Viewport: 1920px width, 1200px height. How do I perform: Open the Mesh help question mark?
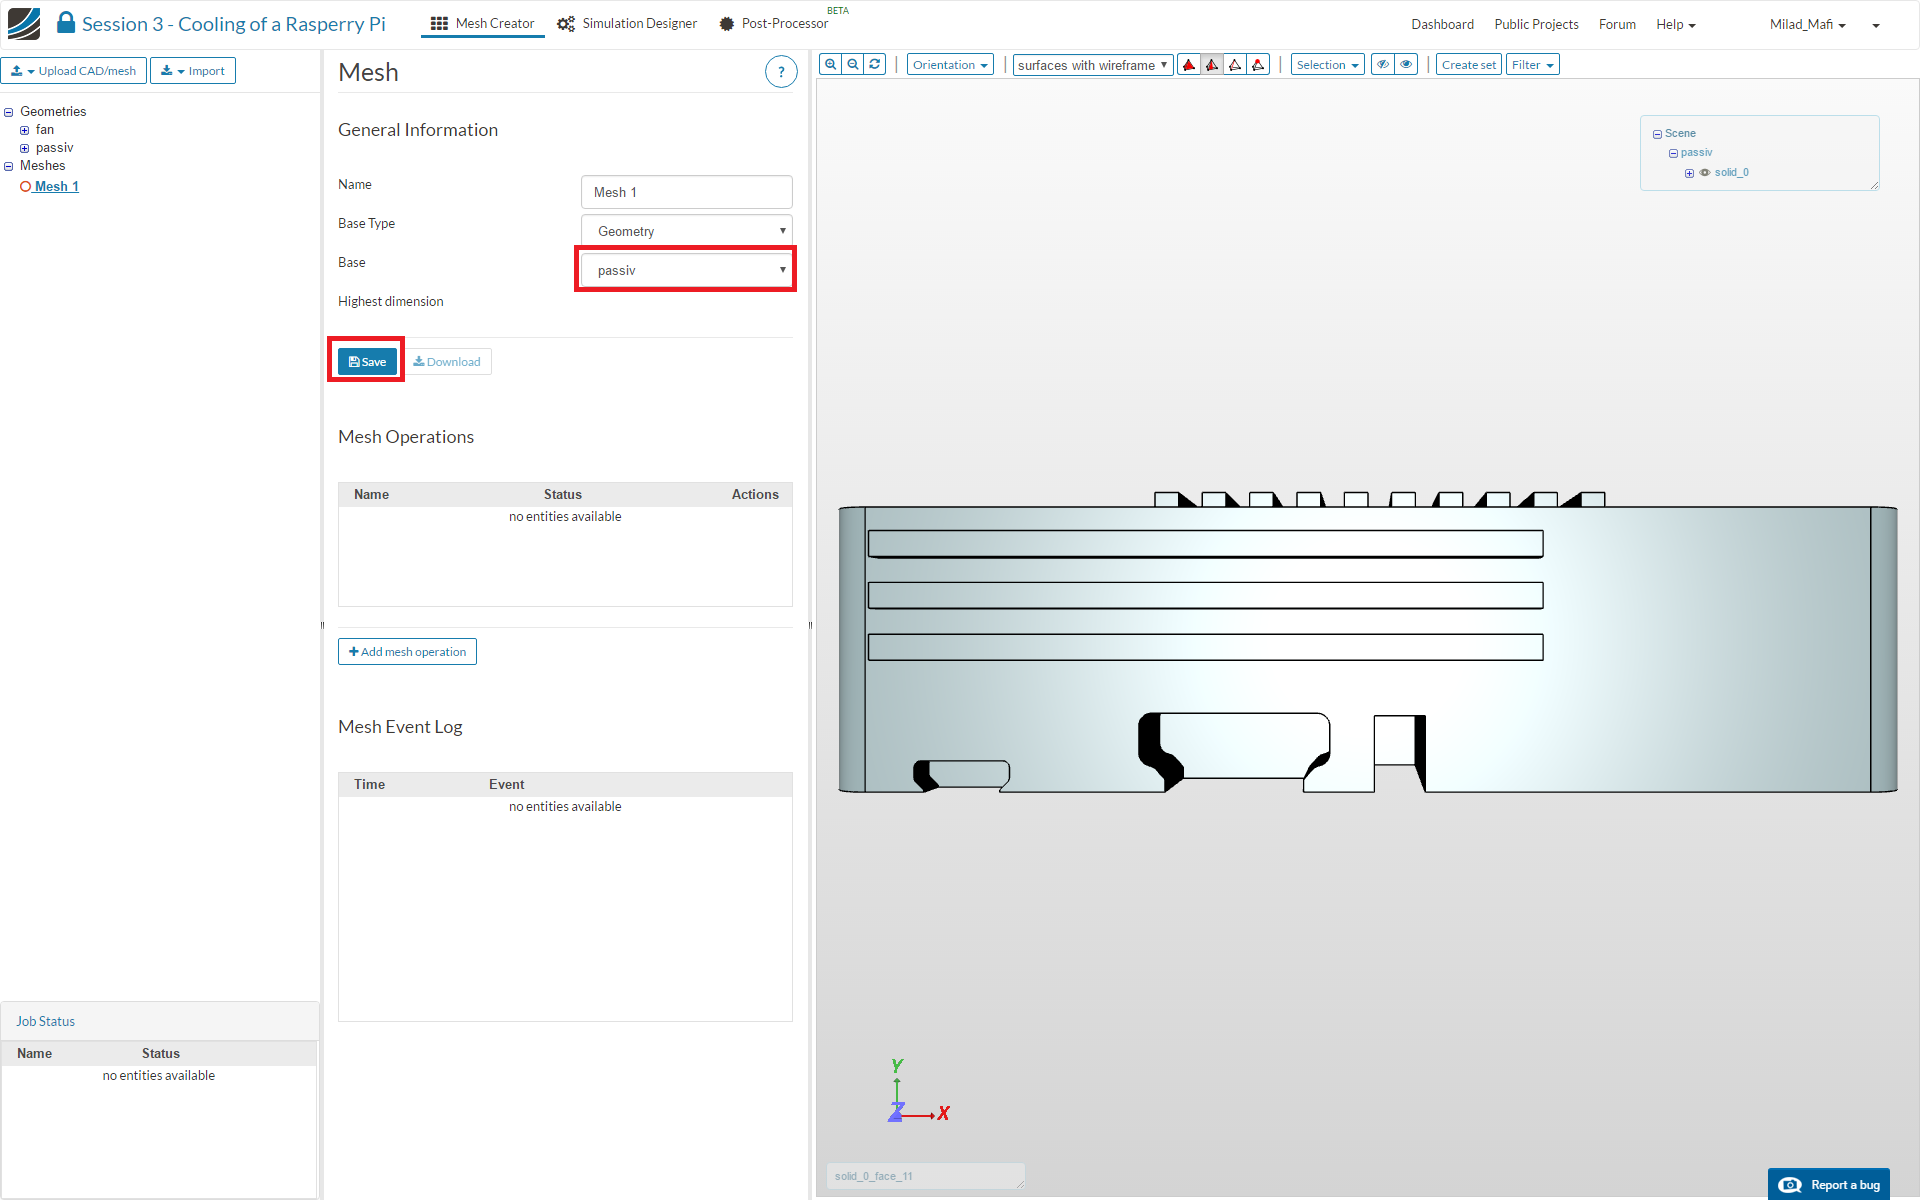tap(781, 72)
